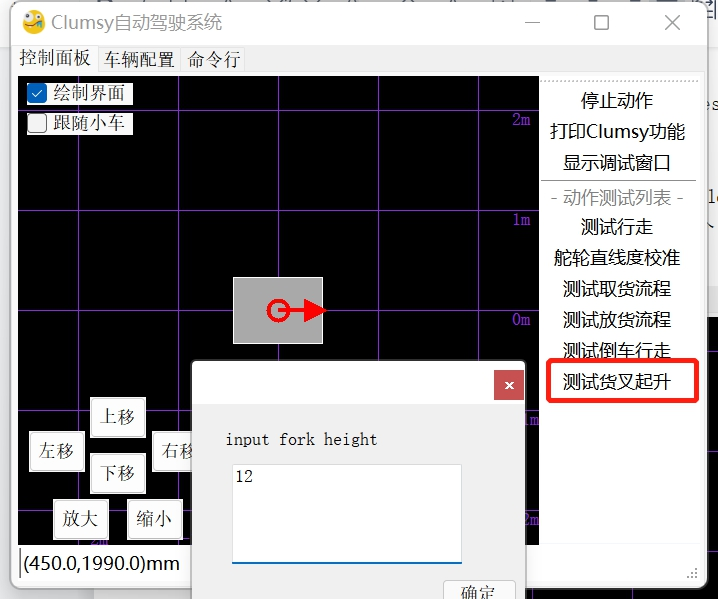
Task: Open the 命令行 tab
Action: pyautogui.click(x=214, y=60)
